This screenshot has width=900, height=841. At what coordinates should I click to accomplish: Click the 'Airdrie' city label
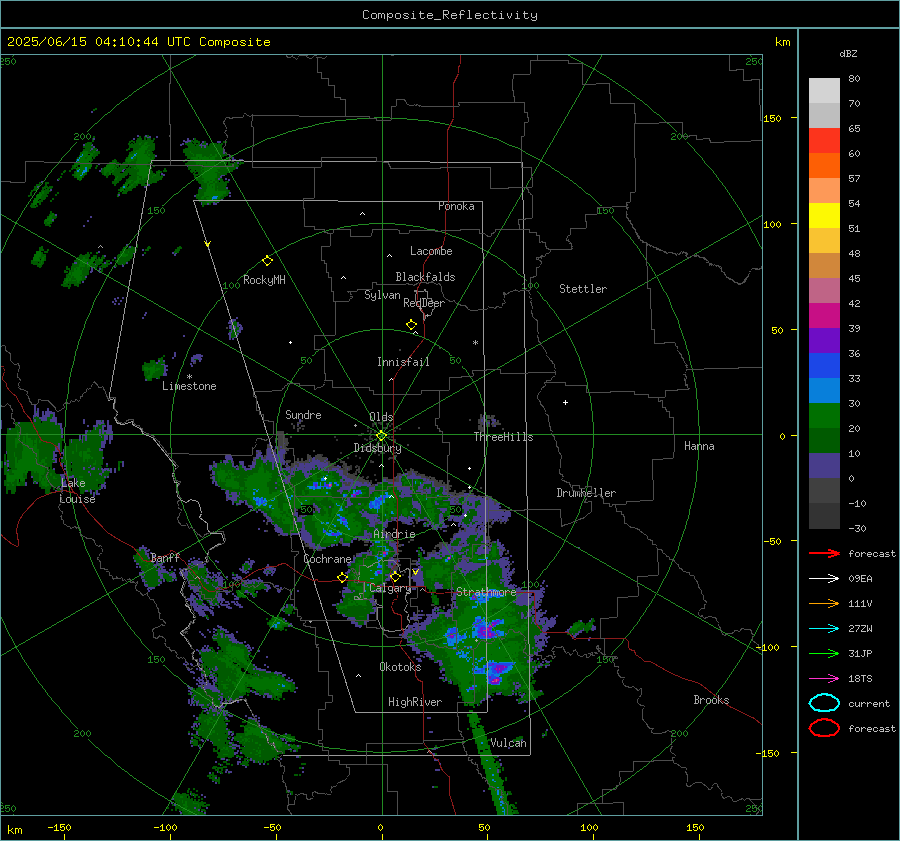point(394,534)
